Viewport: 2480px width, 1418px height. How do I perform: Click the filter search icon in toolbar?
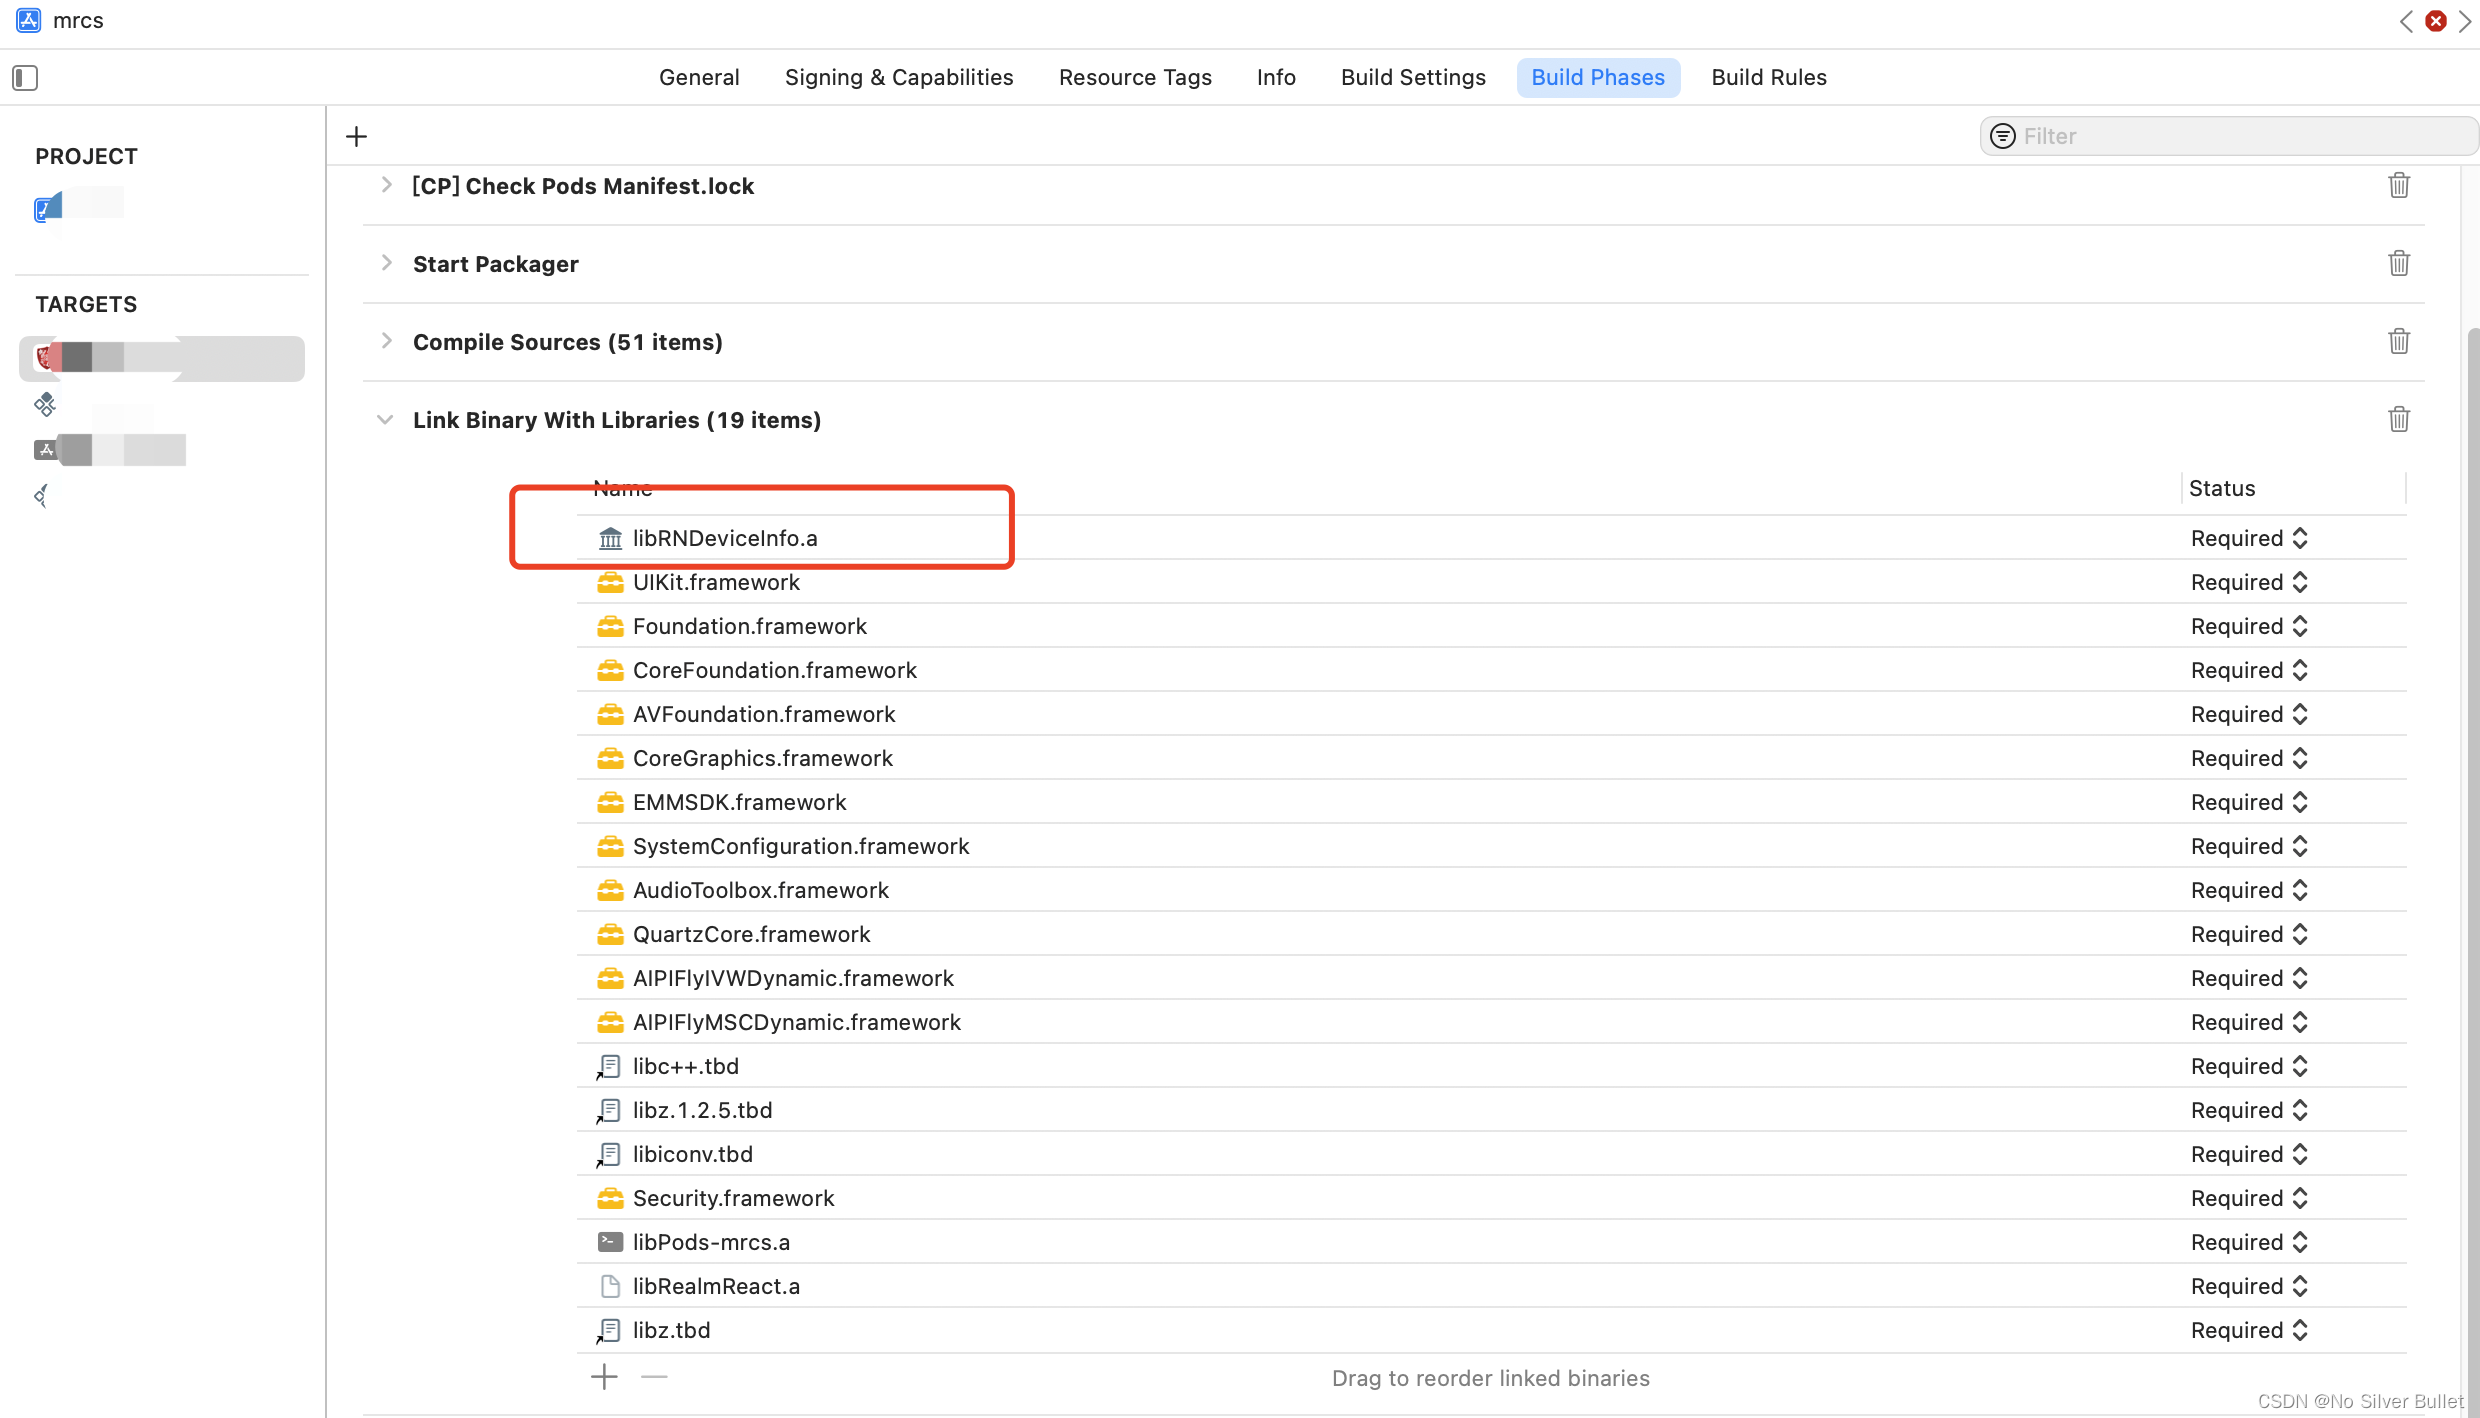coord(2003,134)
